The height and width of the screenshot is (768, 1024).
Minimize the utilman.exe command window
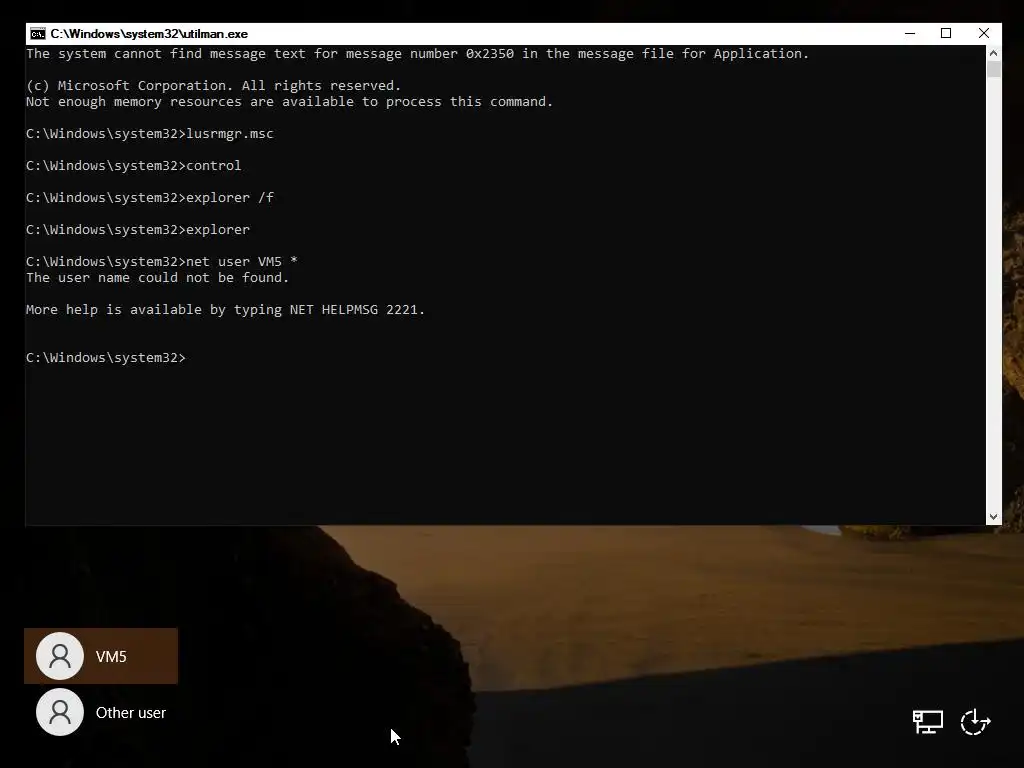(910, 33)
